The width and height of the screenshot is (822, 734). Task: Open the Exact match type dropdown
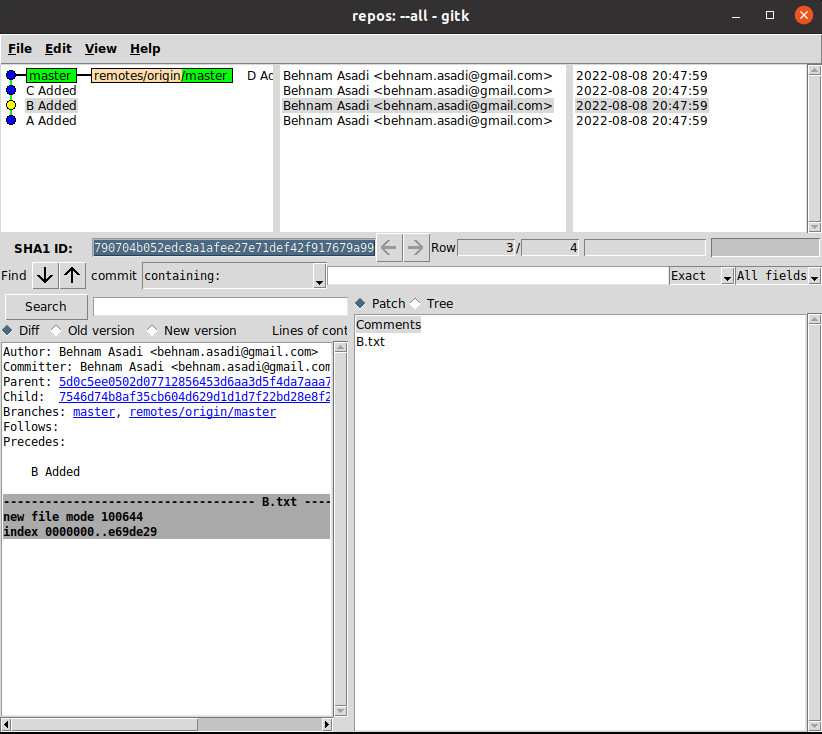click(701, 276)
